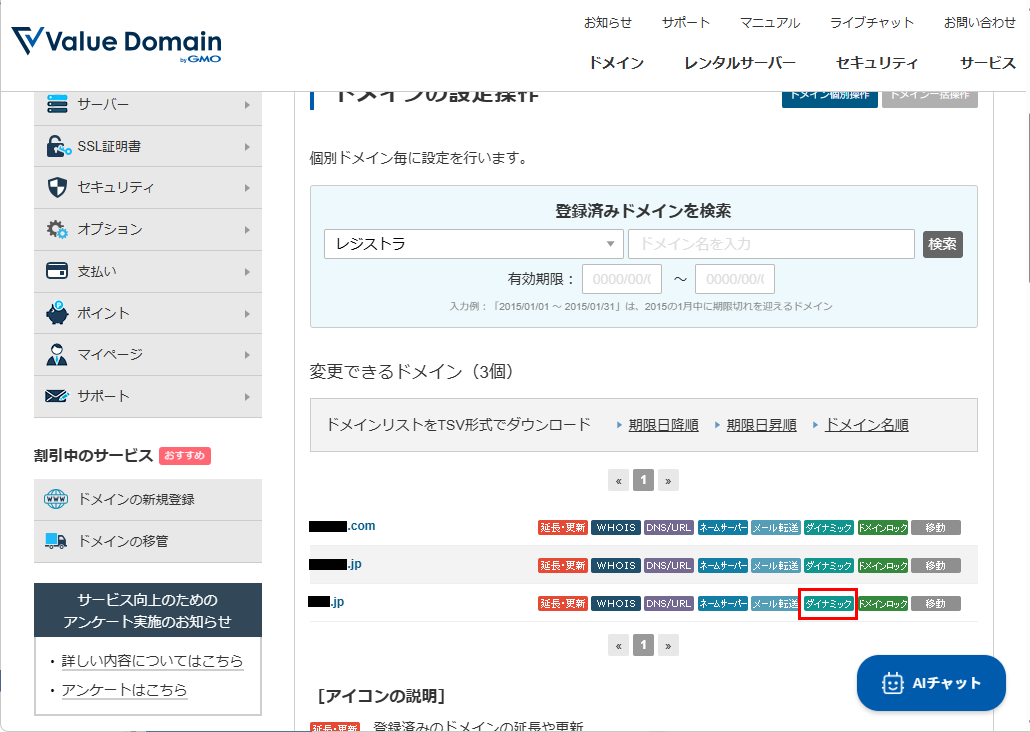Click the 有効期限 start date input field
1030x732 pixels.
coord(621,279)
